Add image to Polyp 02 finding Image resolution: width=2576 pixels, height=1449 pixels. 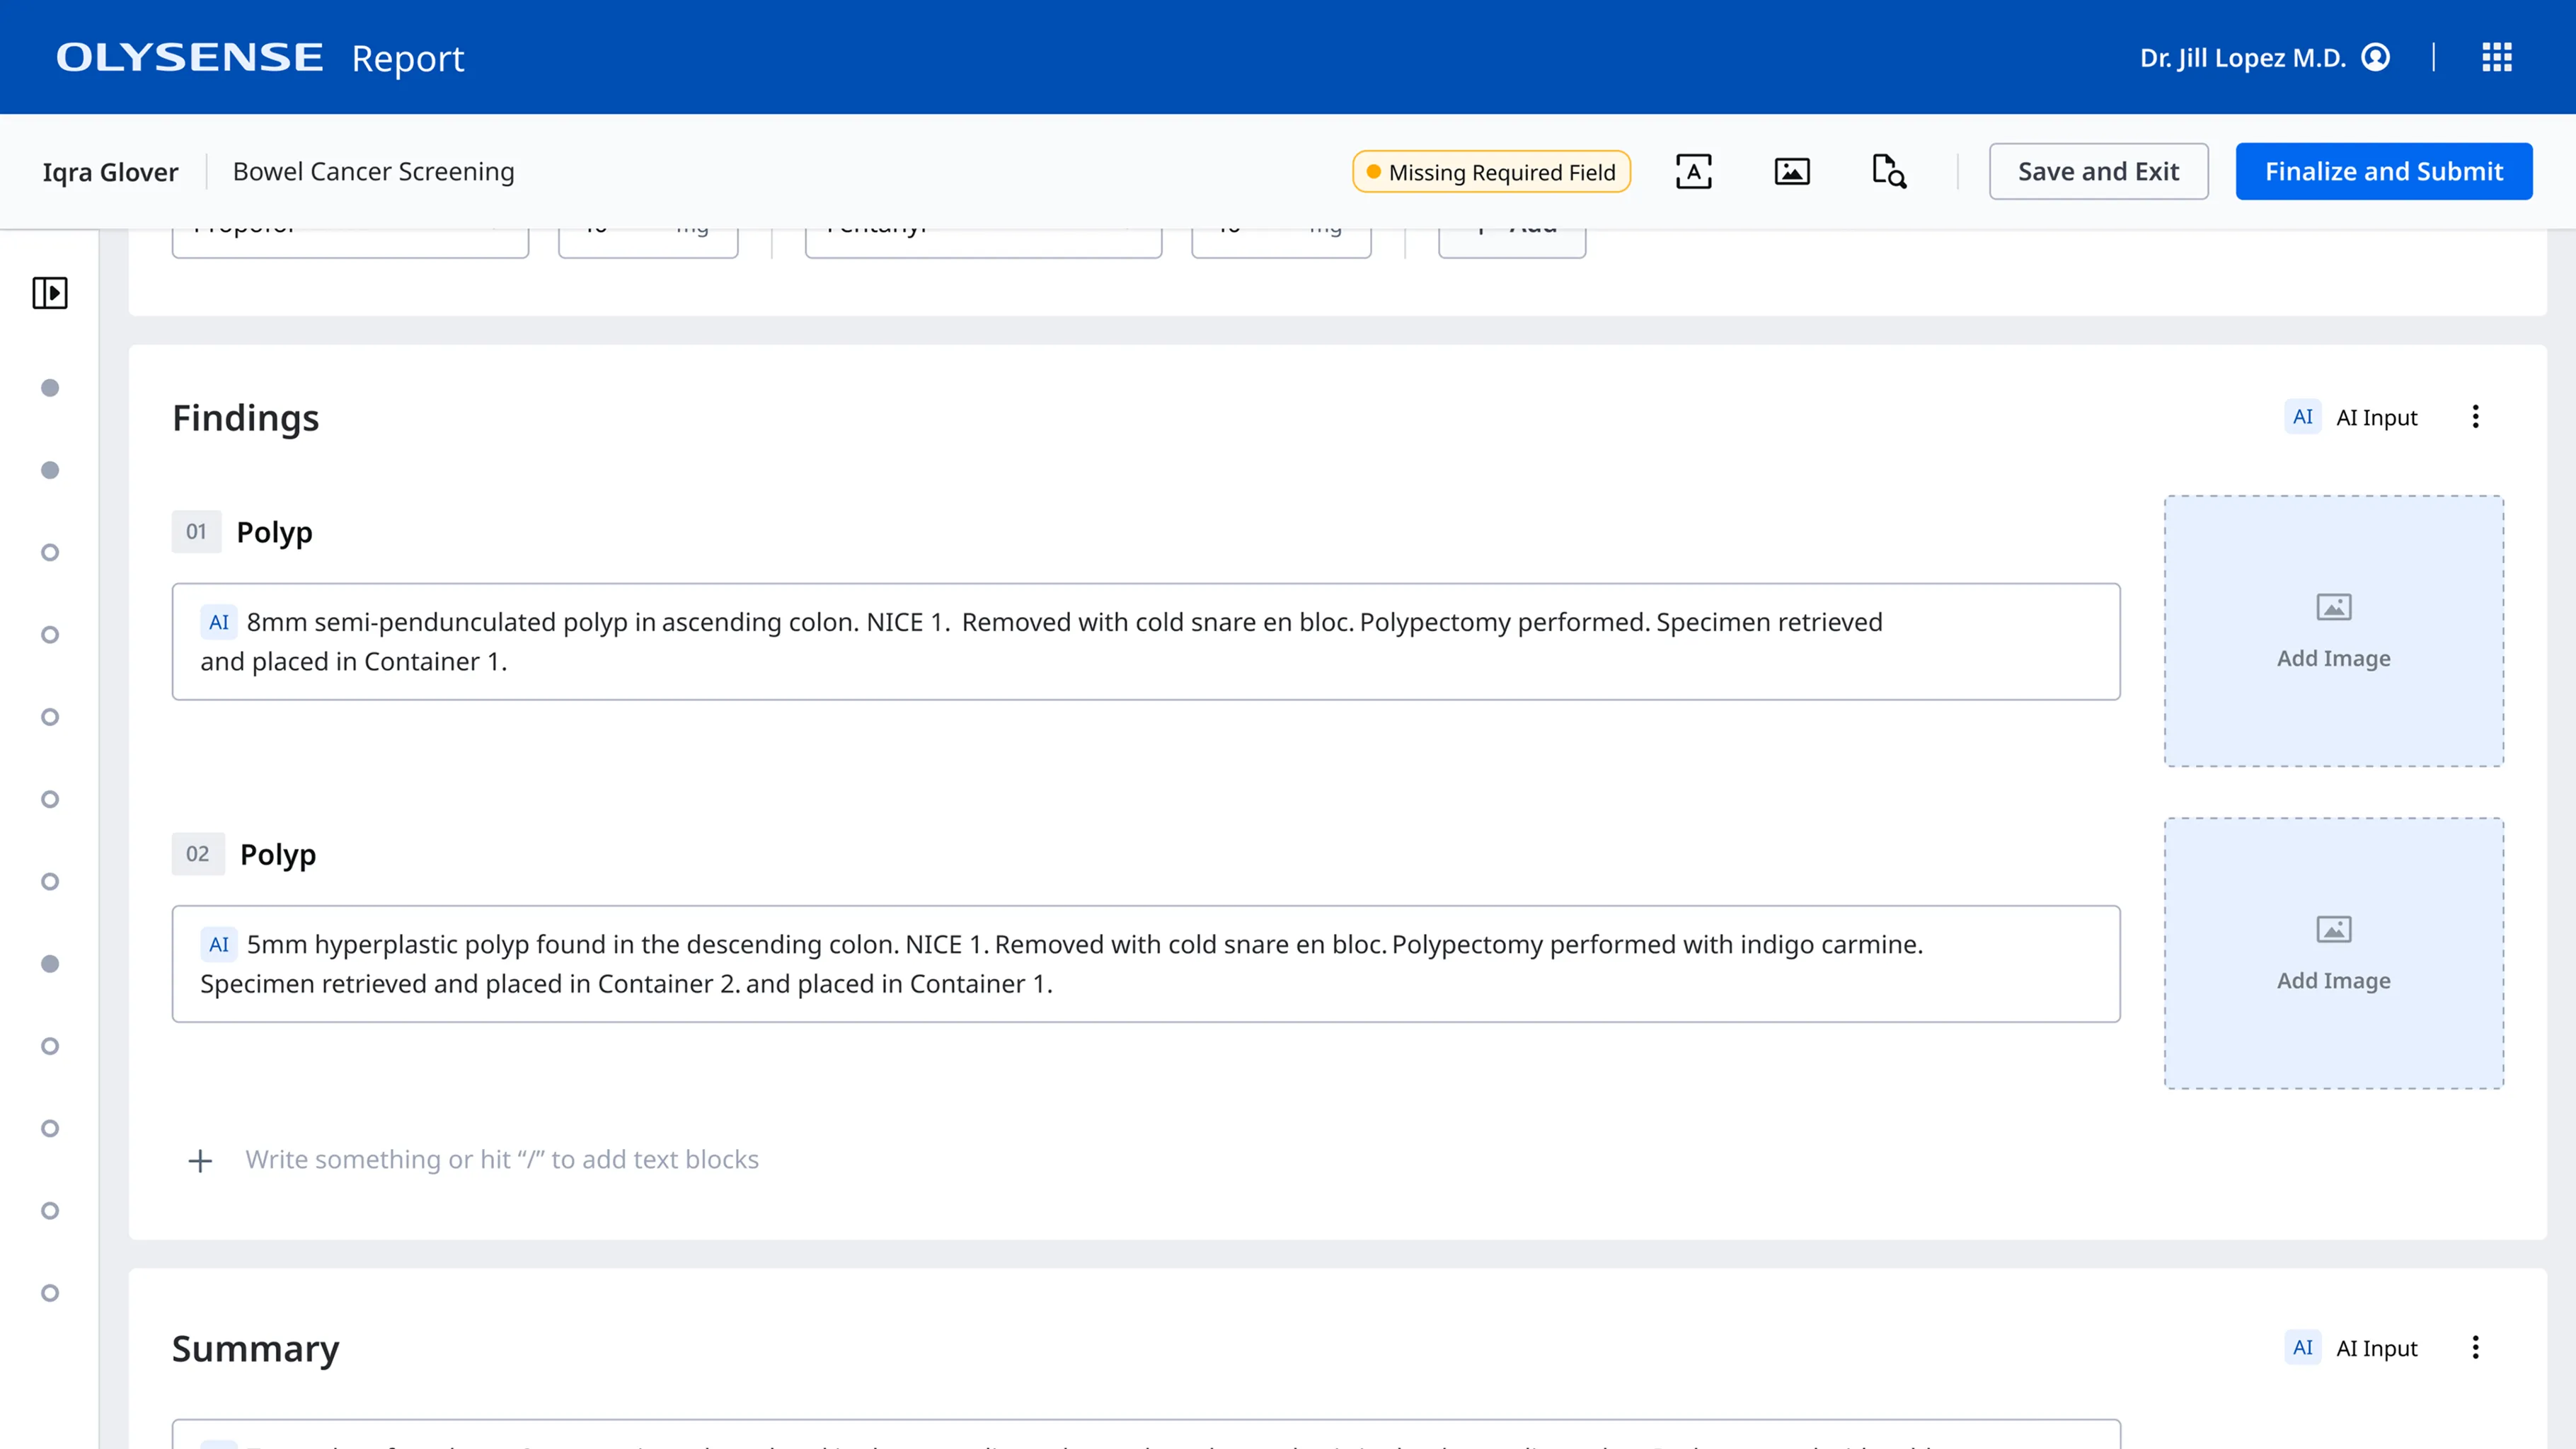(2333, 953)
